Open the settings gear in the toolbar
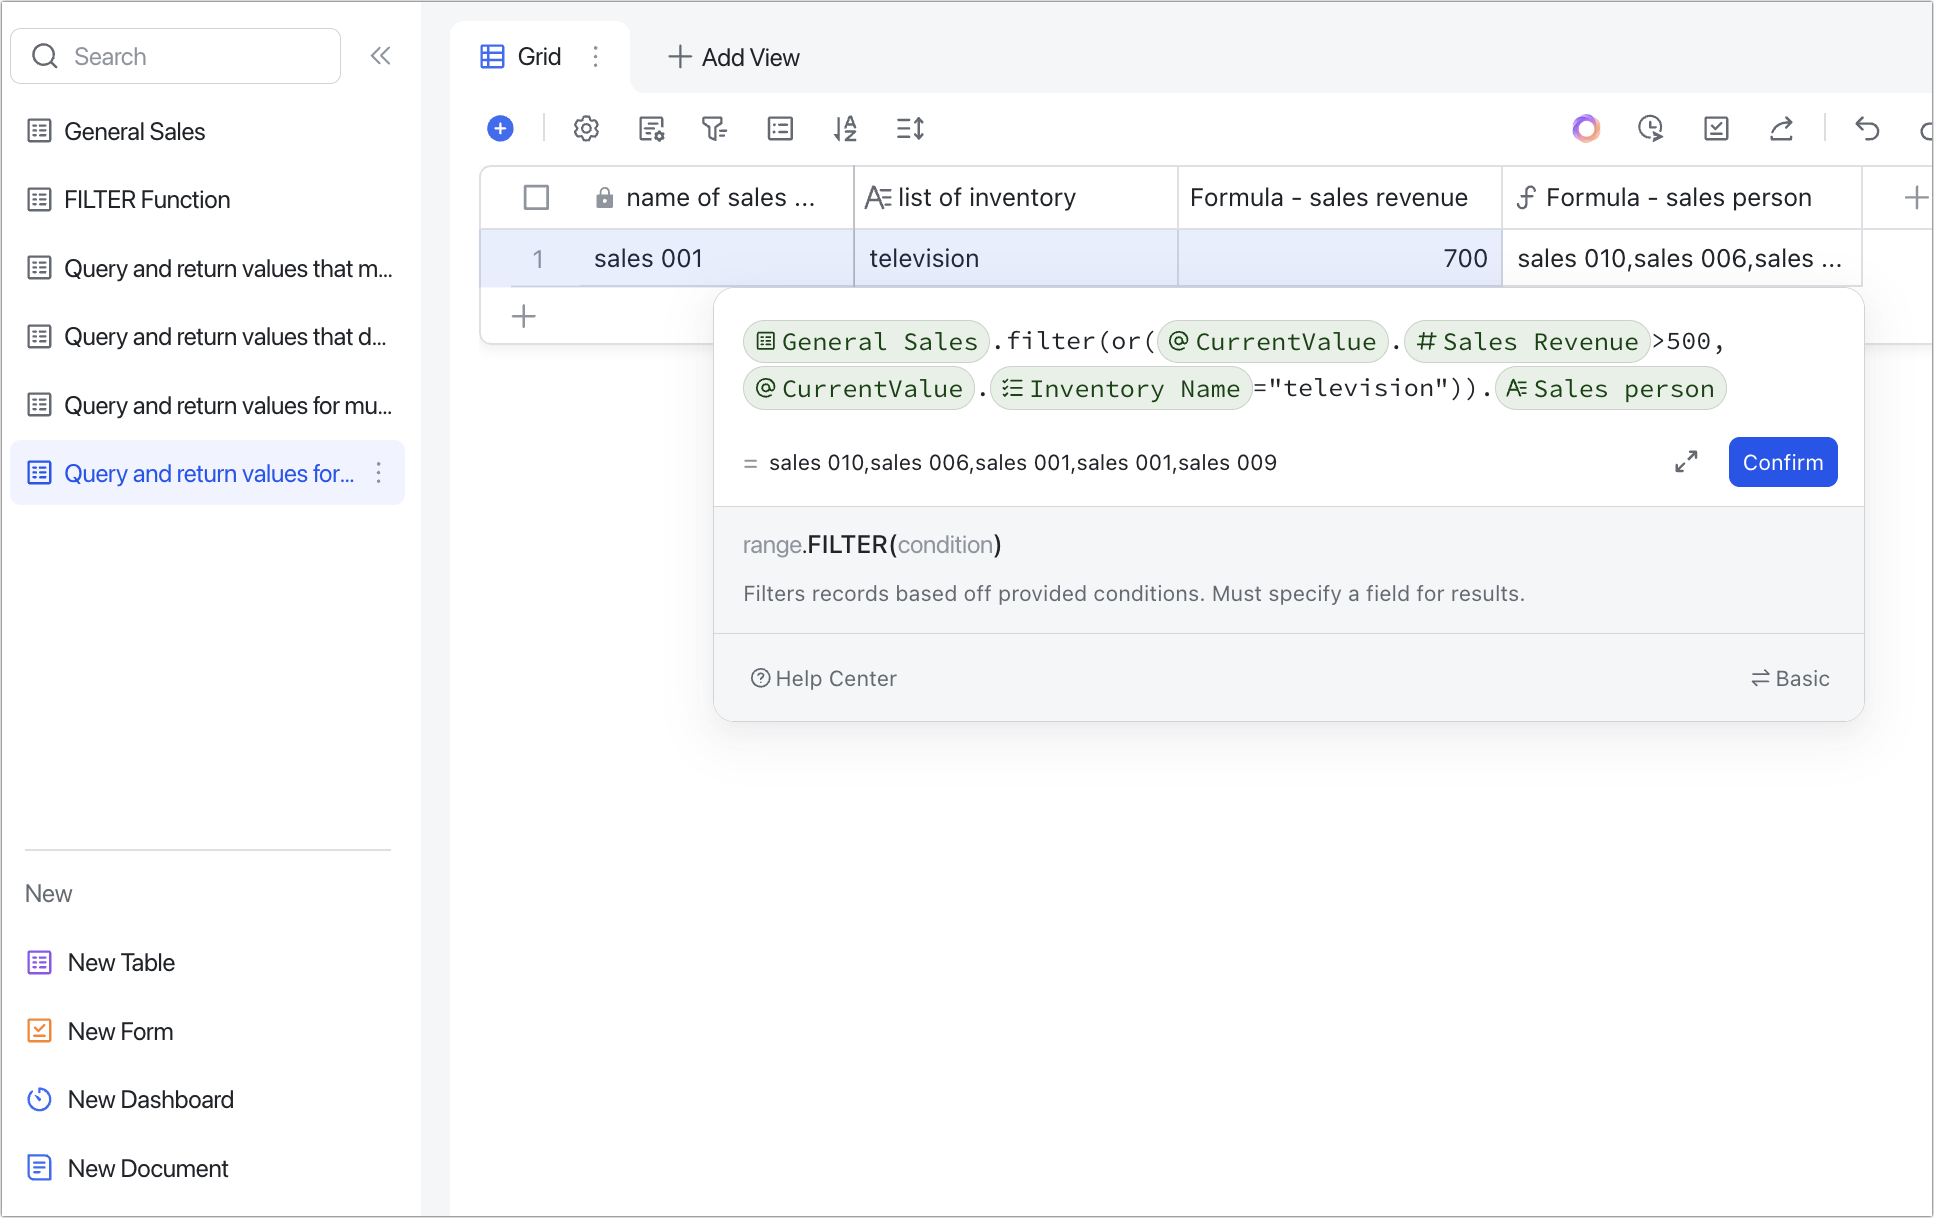The width and height of the screenshot is (1934, 1218). pyautogui.click(x=586, y=129)
